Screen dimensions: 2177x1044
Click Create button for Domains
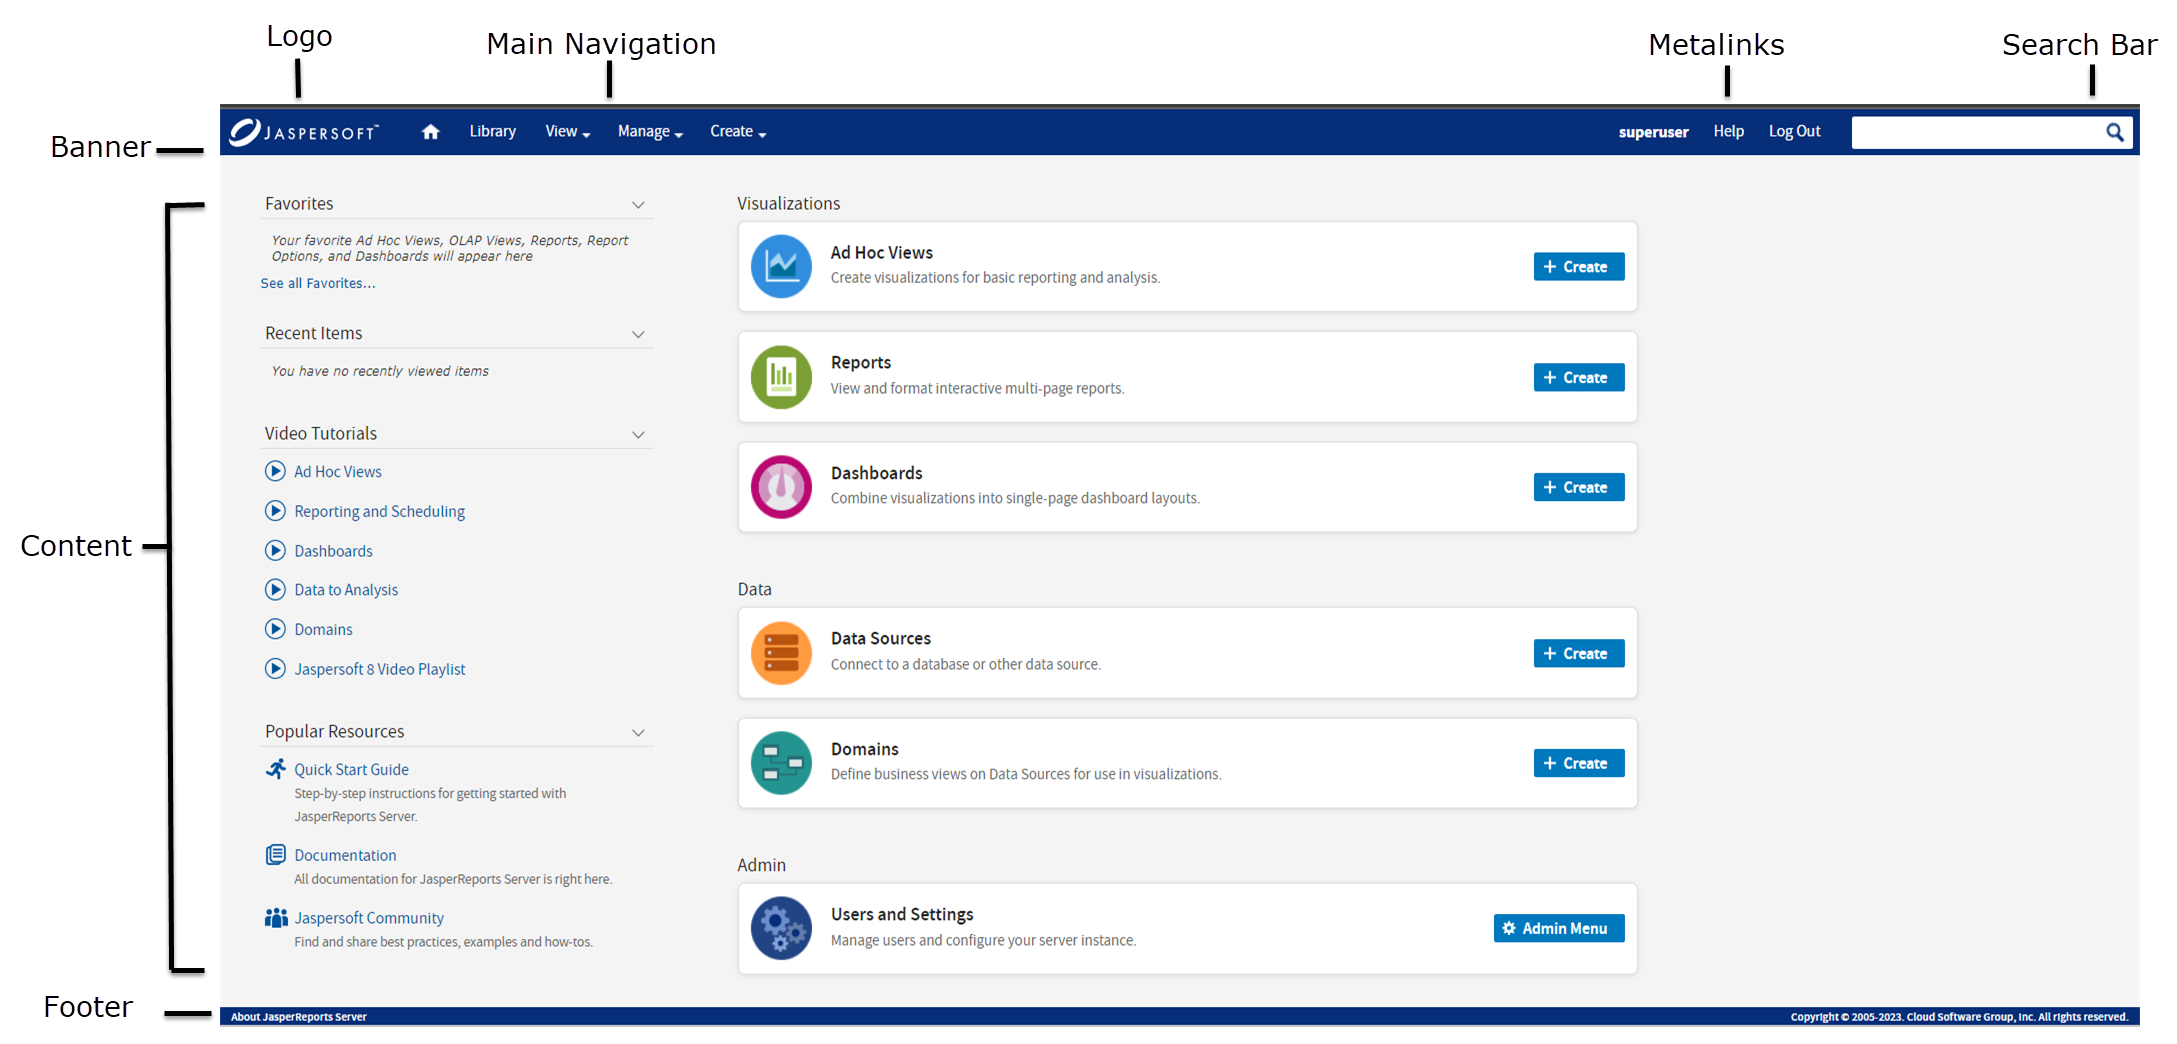click(1579, 763)
